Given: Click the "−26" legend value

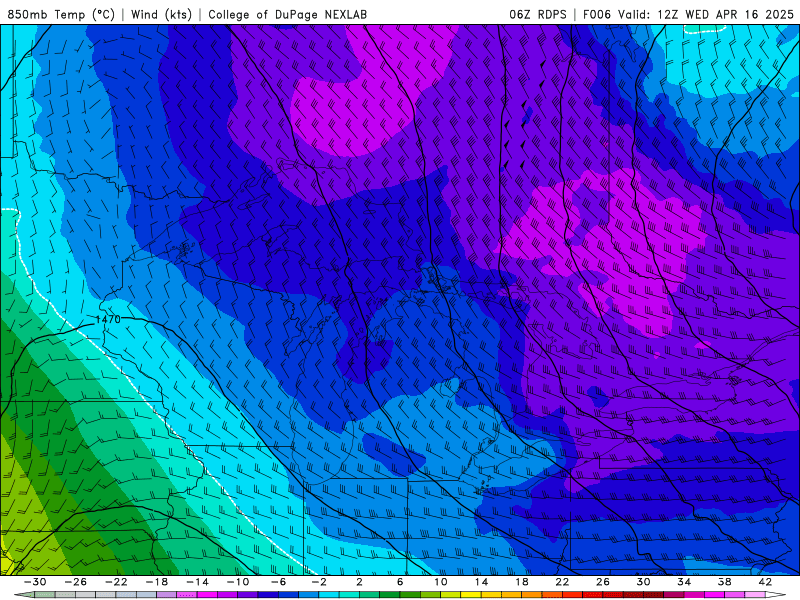Looking at the screenshot, I should tap(76, 582).
